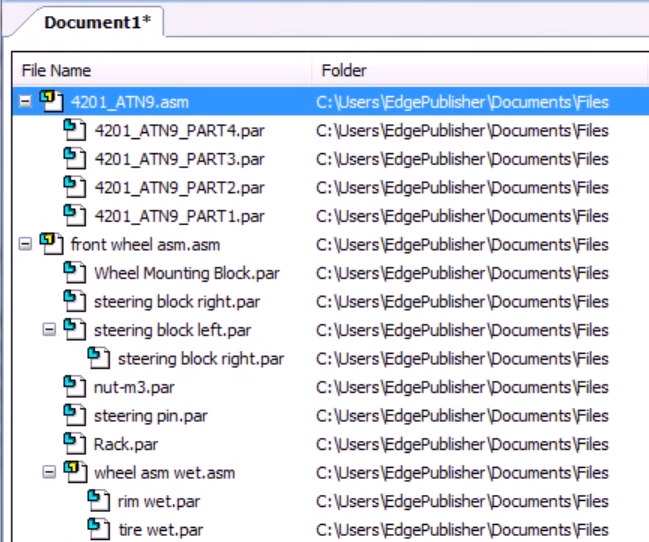
Task: Switch to the Document1 tab
Action: coord(97,21)
